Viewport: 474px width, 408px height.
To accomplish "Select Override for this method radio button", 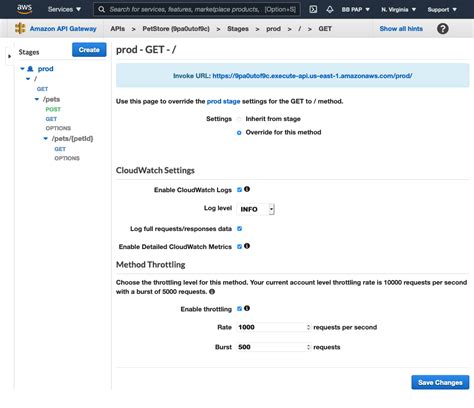I will [239, 133].
